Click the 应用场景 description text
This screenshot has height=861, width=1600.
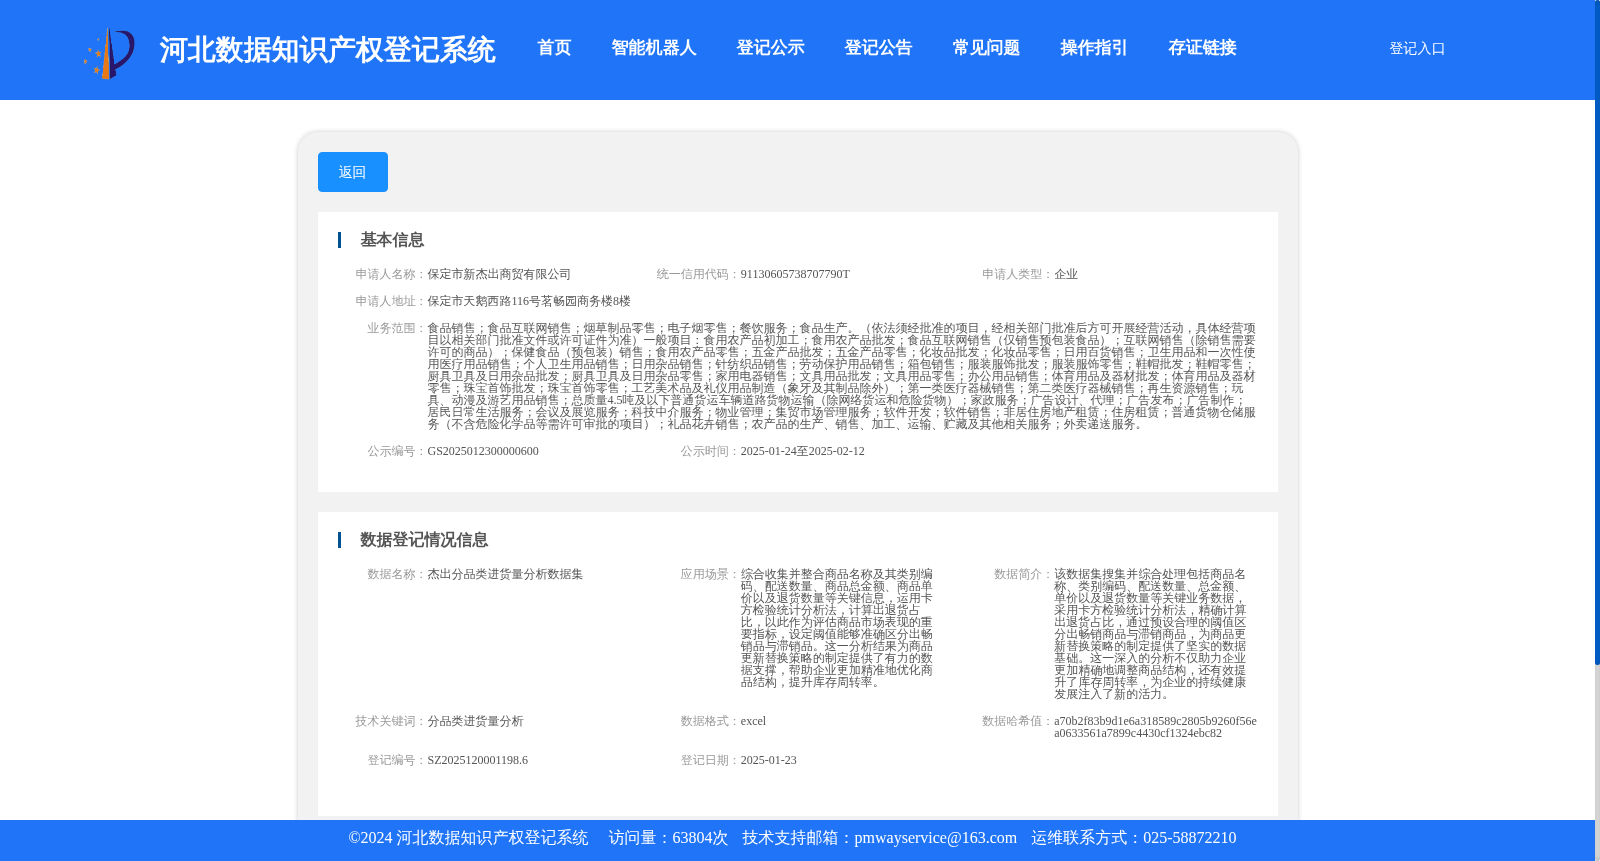pyautogui.click(x=837, y=628)
